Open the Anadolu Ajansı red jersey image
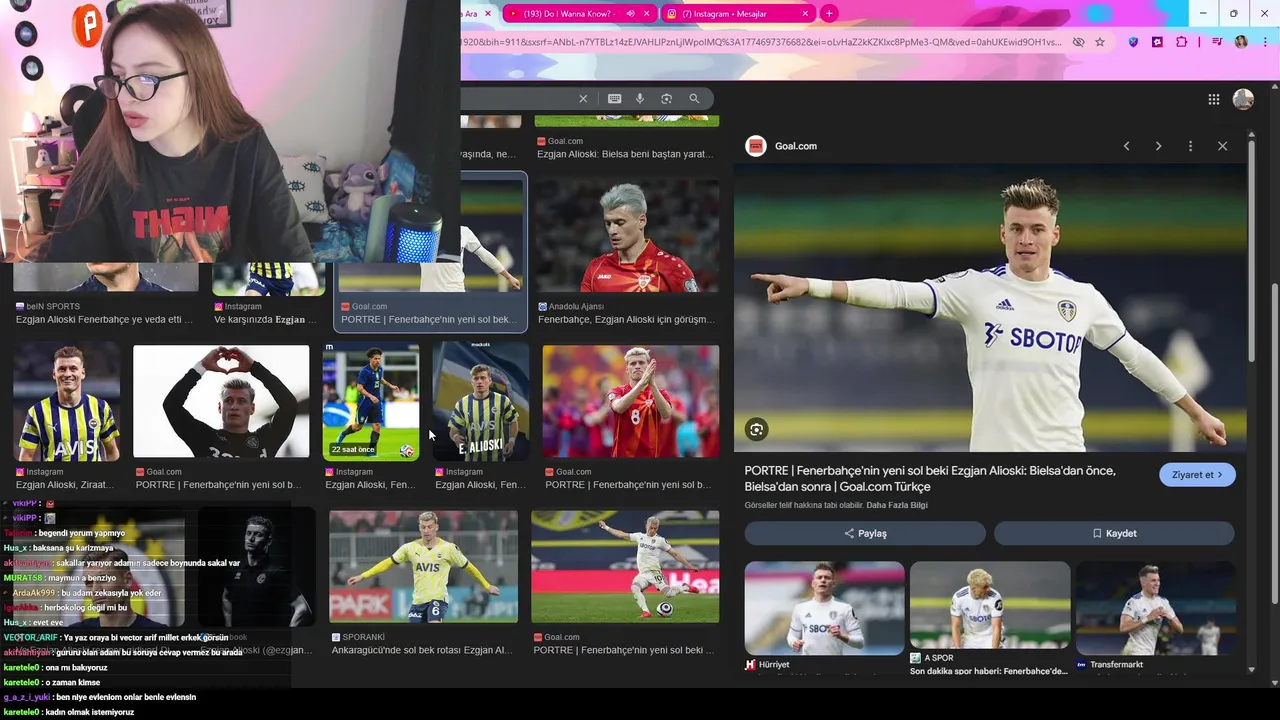Image resolution: width=1280 pixels, height=720 pixels. coord(627,236)
